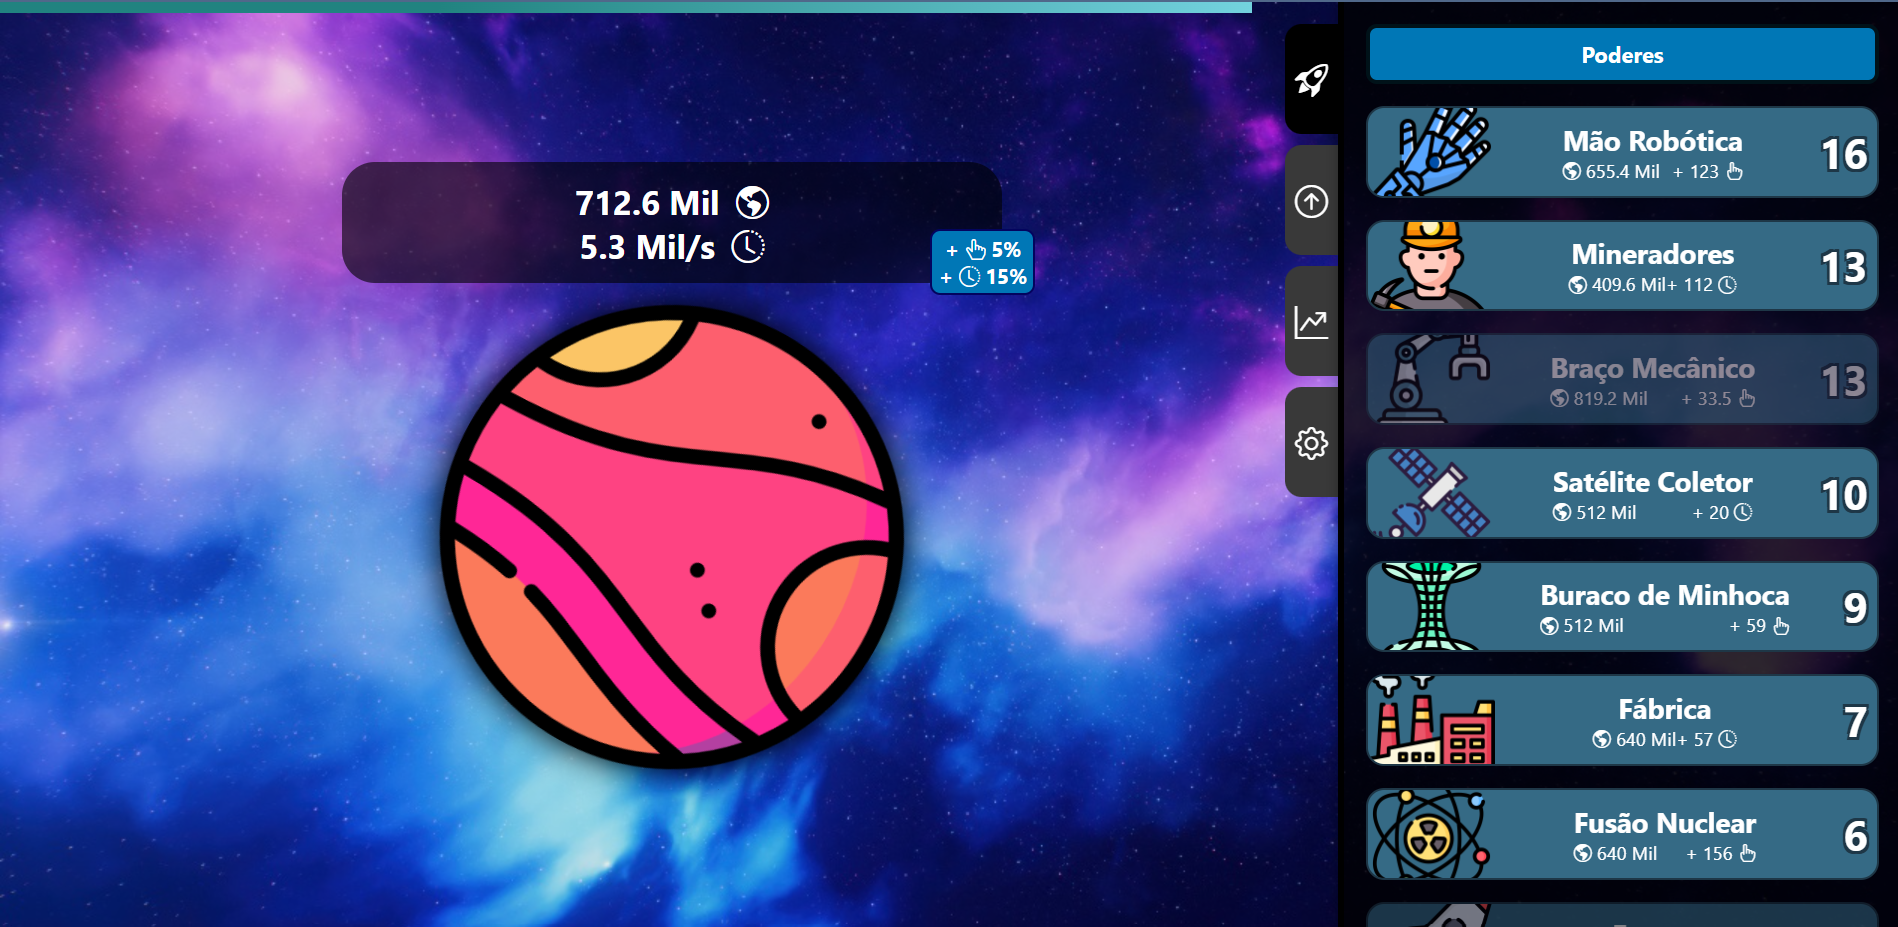Buy the Mão Robótica power

[x=1622, y=152]
